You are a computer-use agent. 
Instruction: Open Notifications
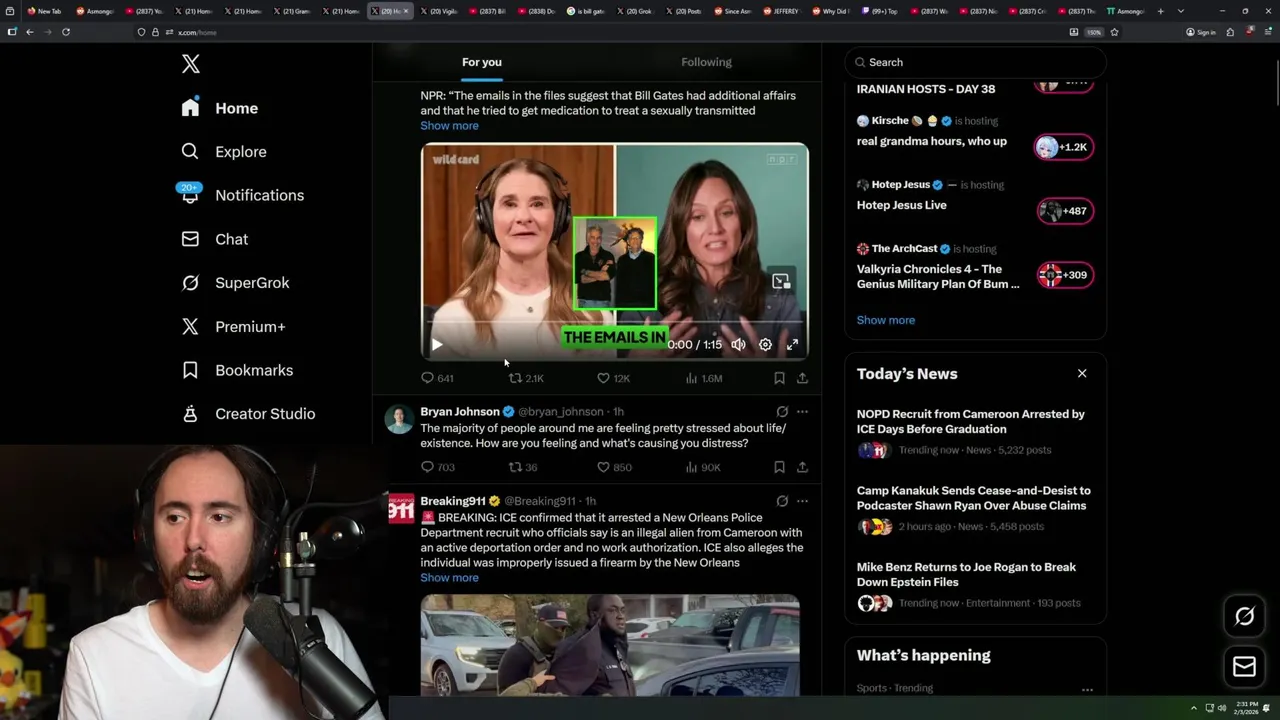(x=242, y=195)
